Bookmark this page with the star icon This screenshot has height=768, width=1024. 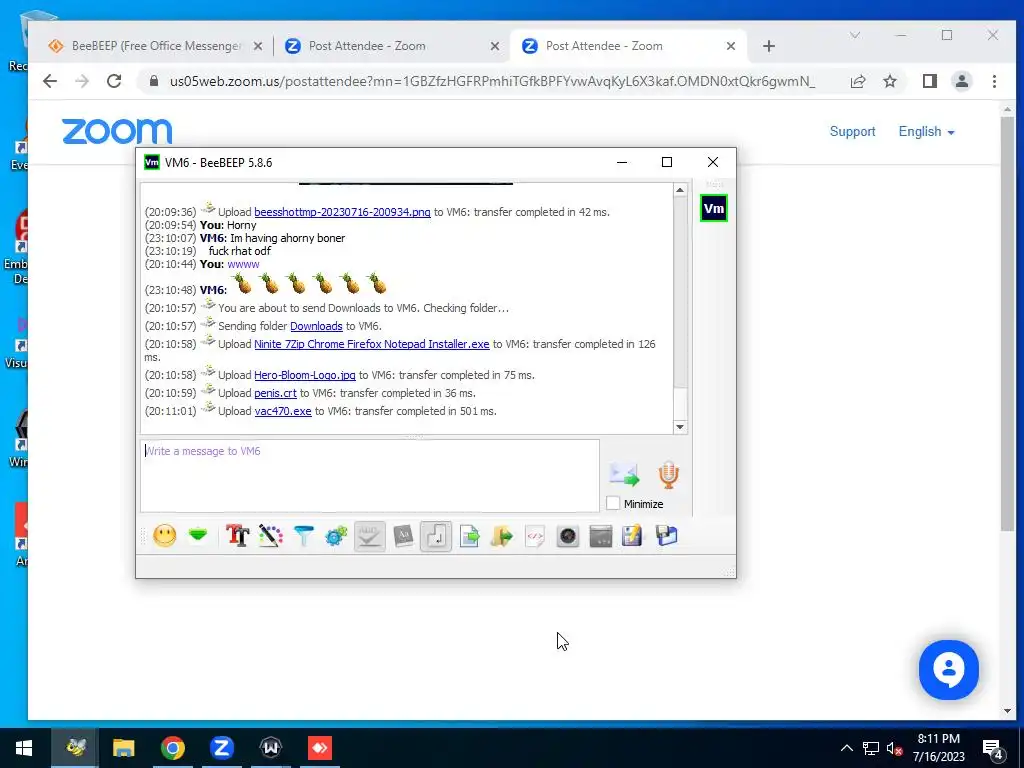(889, 81)
